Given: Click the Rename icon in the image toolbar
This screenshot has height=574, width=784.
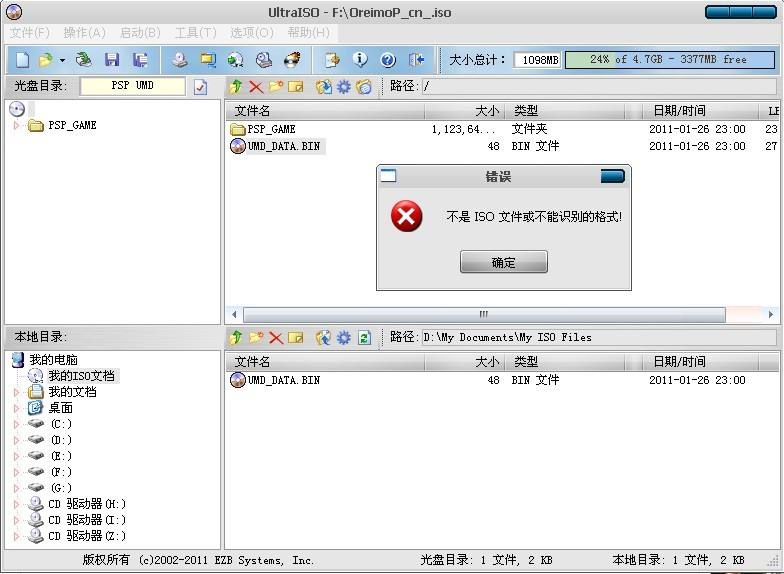Looking at the screenshot, I should tap(296, 87).
